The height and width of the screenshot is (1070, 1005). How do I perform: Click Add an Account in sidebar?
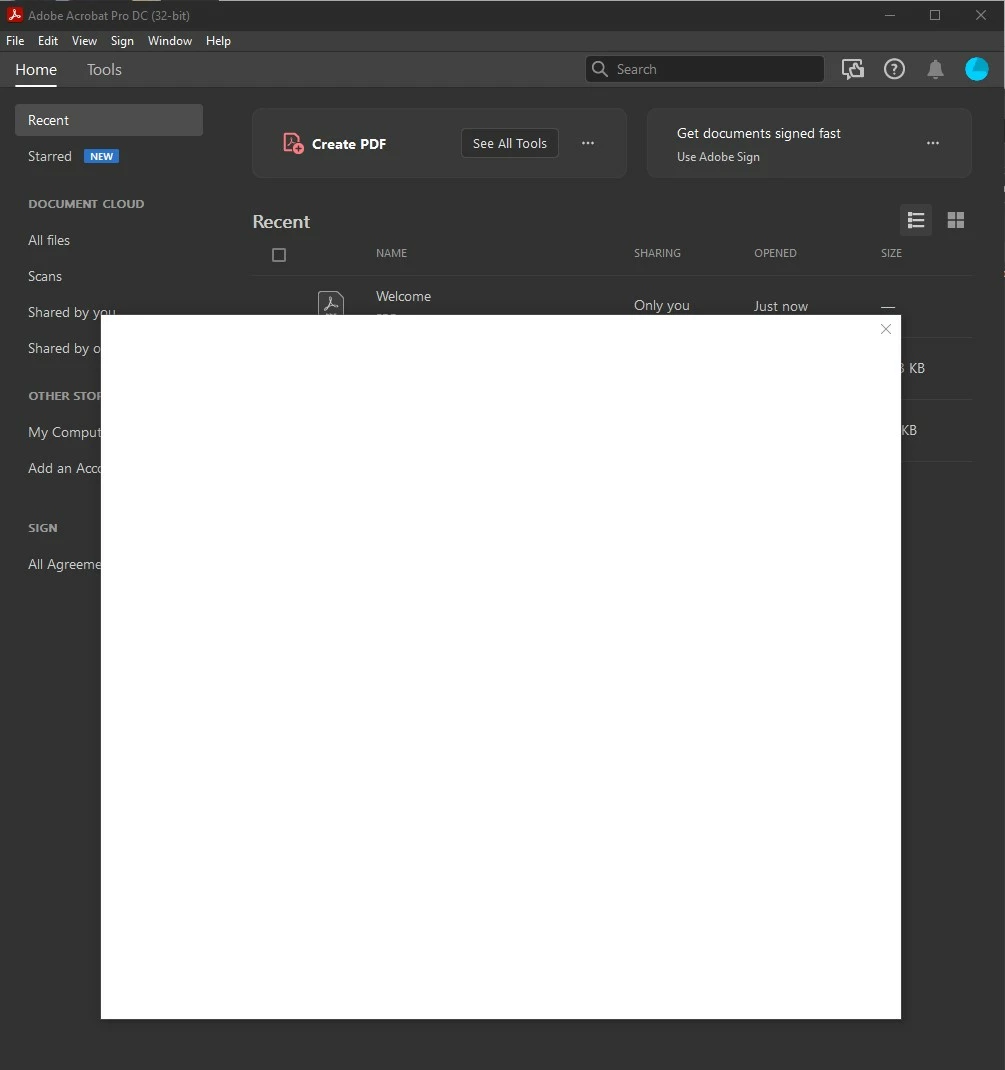[64, 468]
